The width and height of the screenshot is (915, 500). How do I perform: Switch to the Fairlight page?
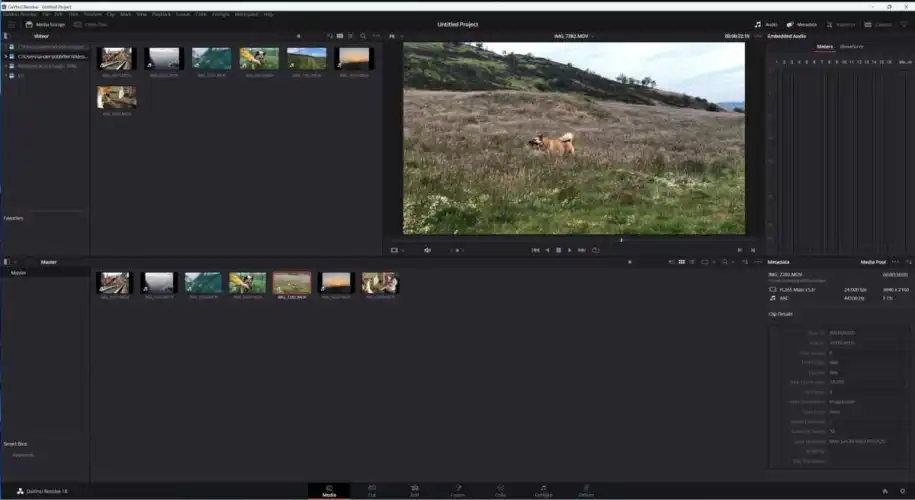pos(543,490)
